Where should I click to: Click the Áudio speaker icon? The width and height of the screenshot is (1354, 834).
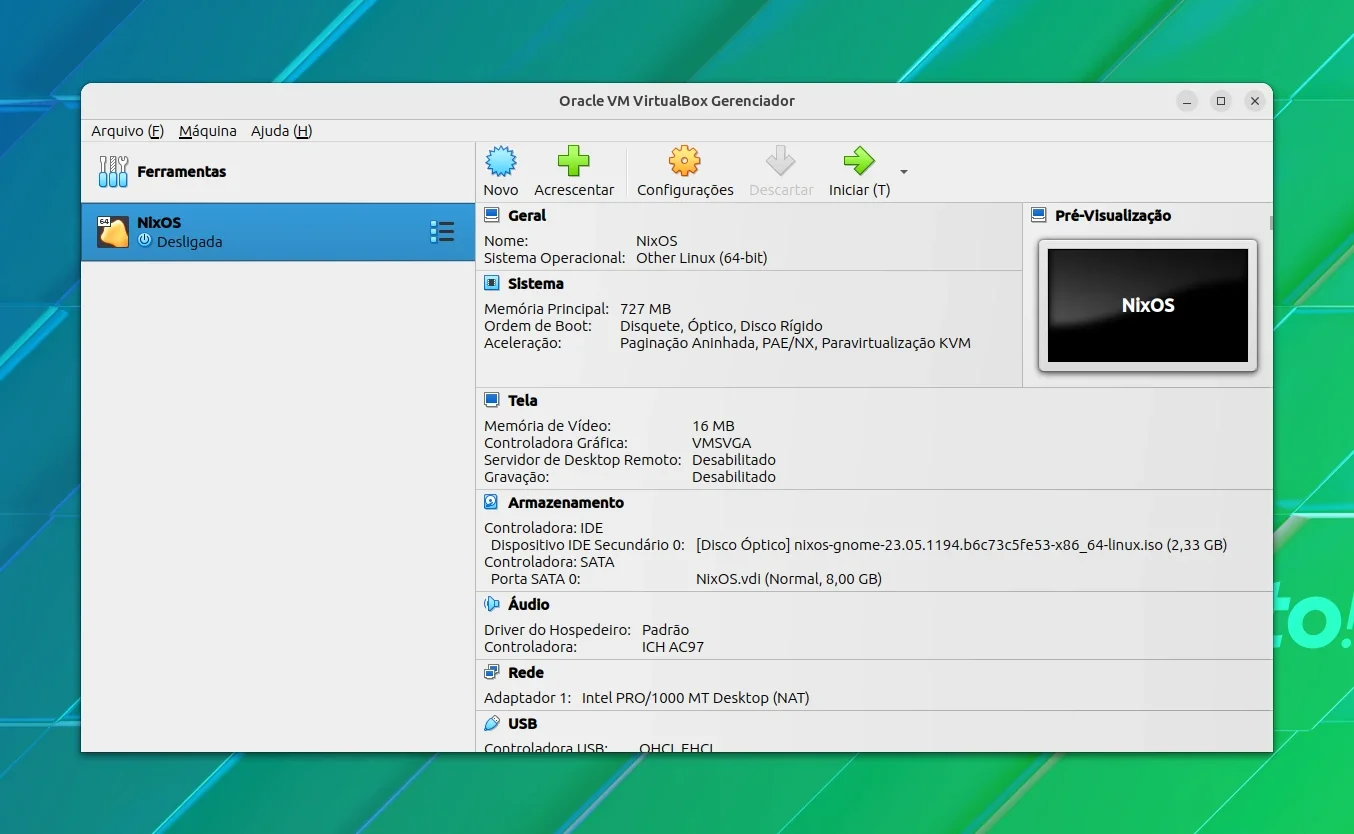click(x=491, y=604)
